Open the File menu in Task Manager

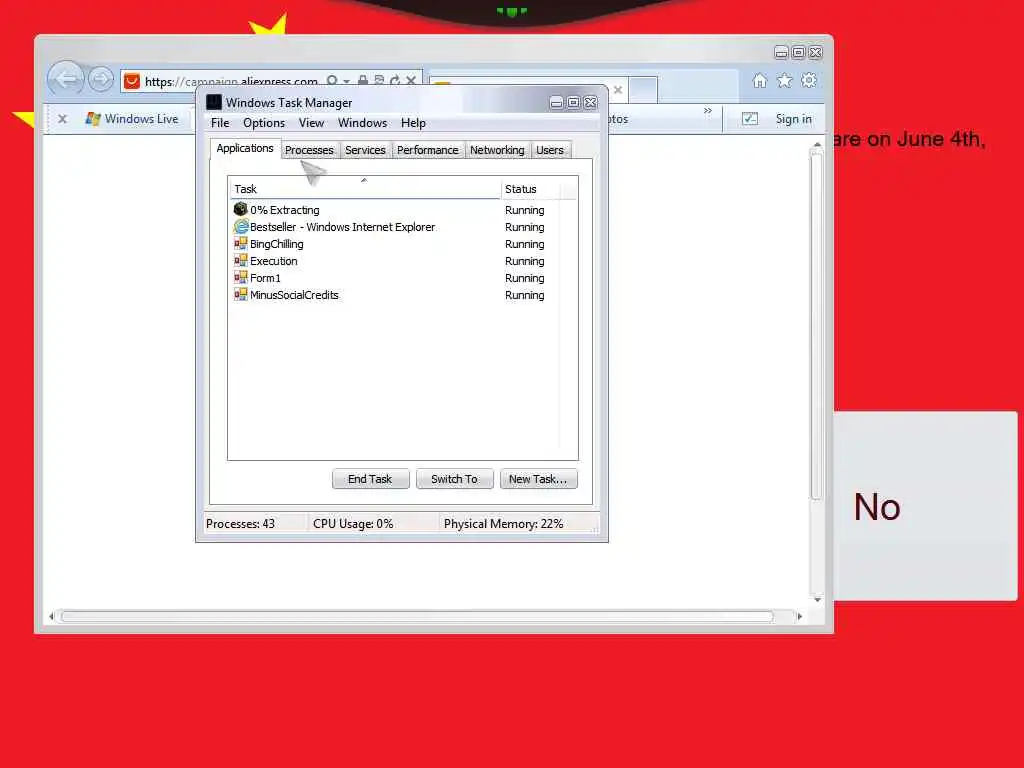pyautogui.click(x=220, y=123)
